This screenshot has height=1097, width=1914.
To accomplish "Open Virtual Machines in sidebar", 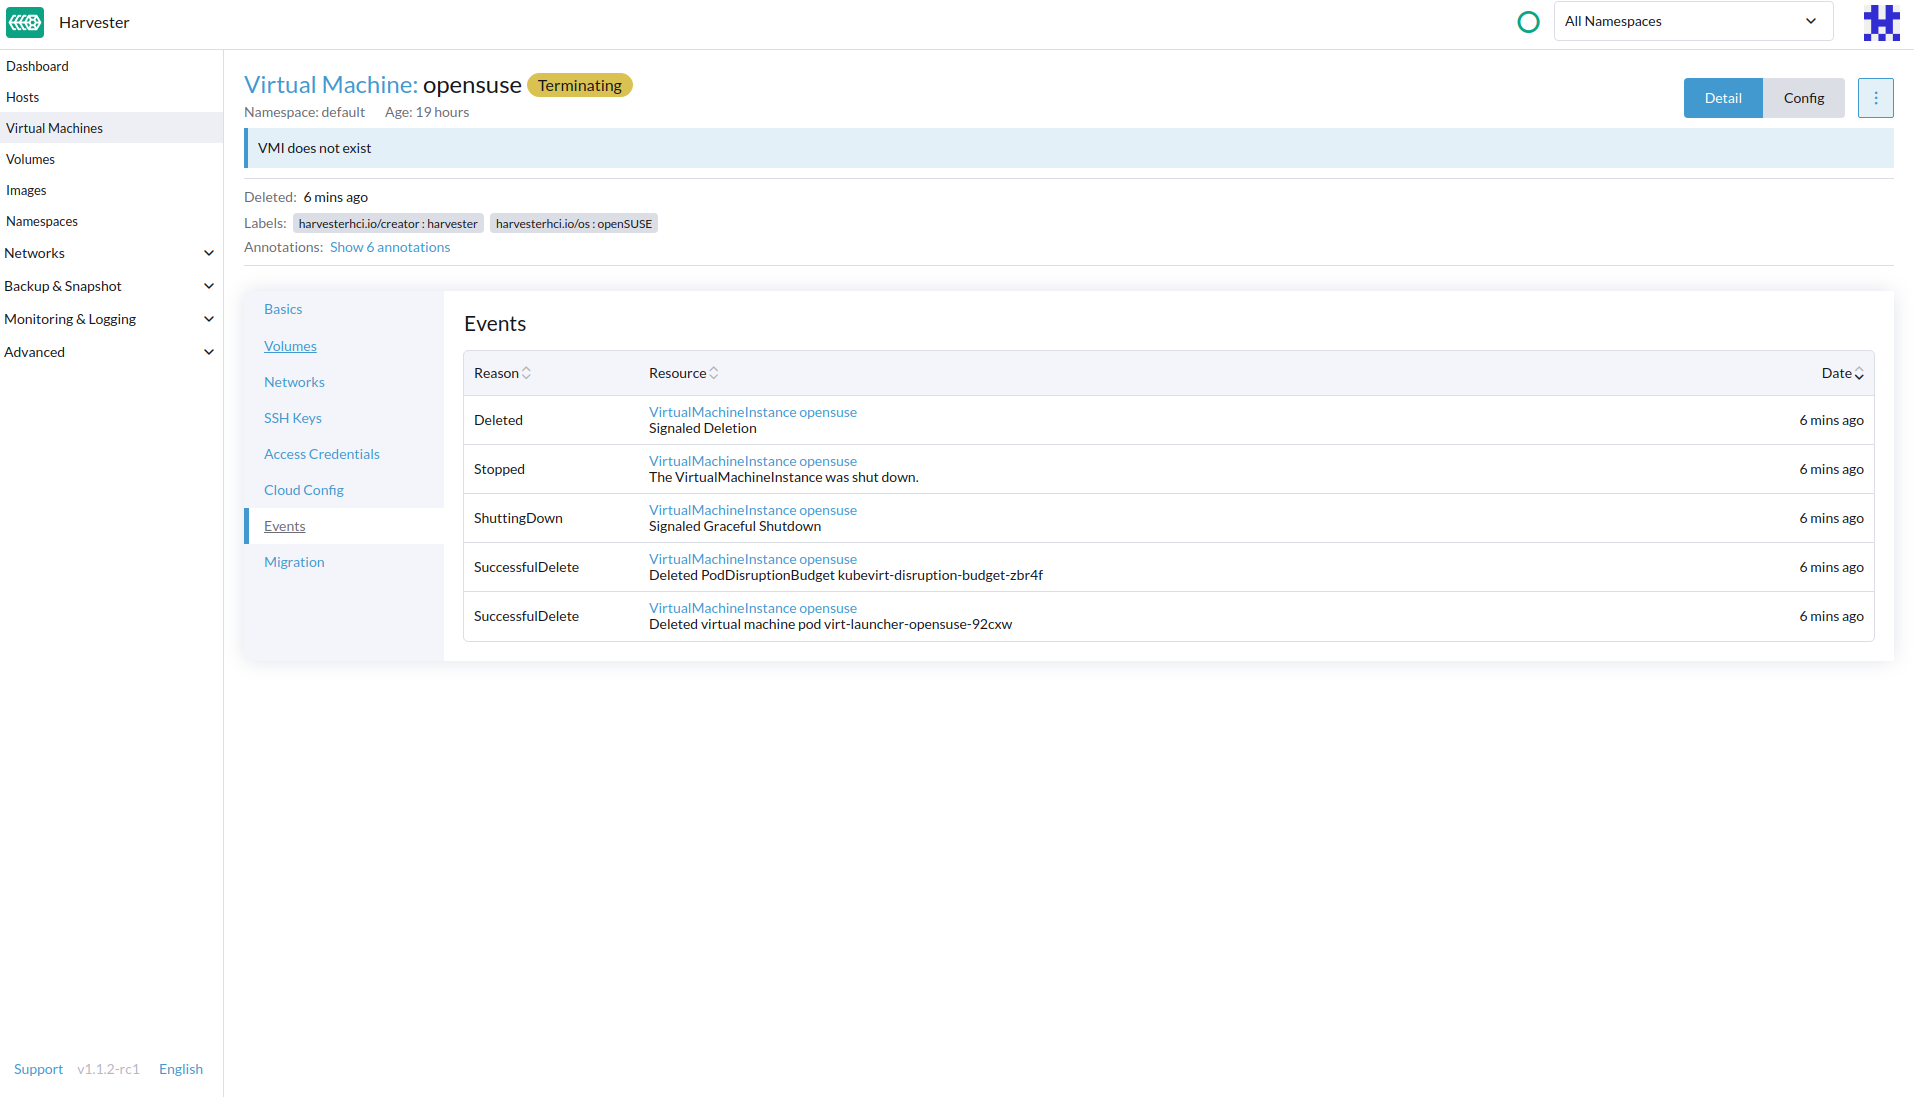I will click(x=111, y=128).
